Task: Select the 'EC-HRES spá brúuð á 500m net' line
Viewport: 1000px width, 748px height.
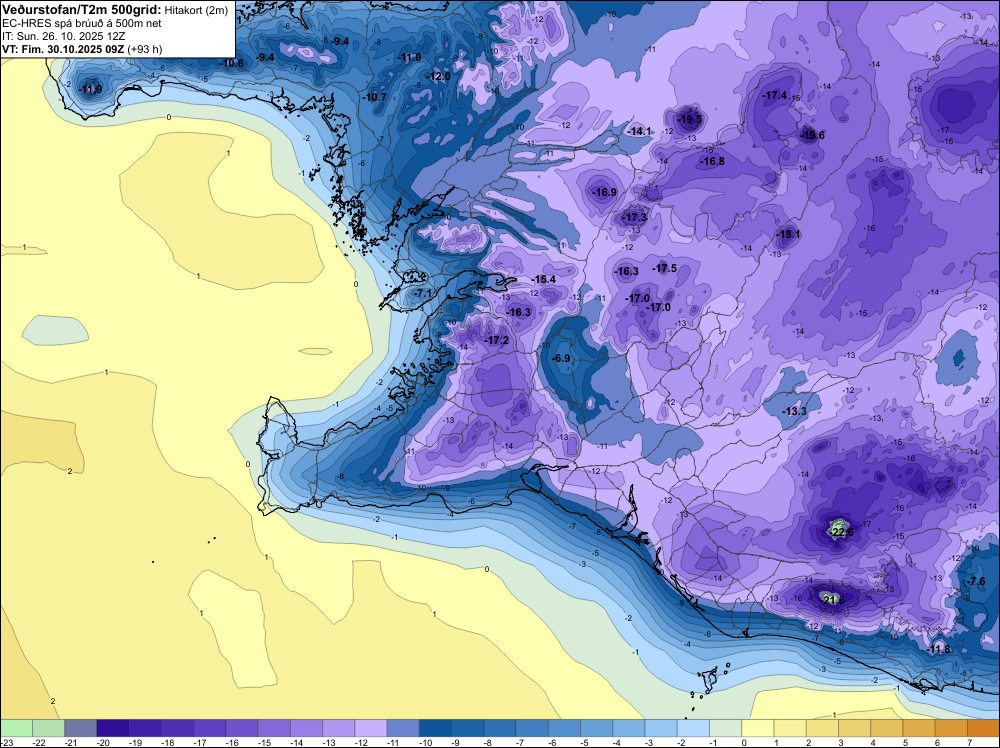Action: [82, 24]
